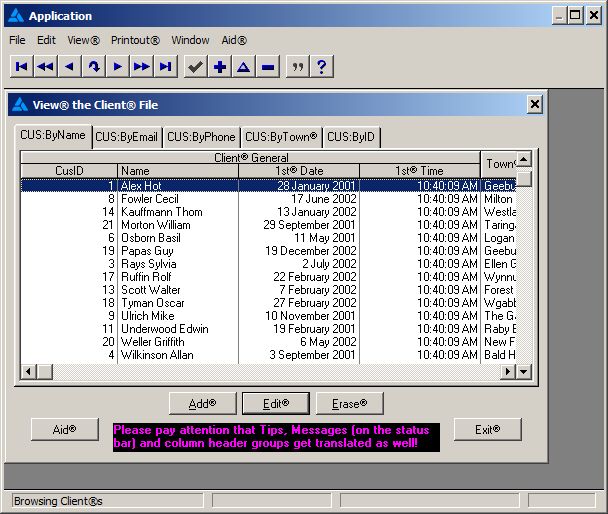Click the 1st® Date column header
The width and height of the screenshot is (608, 514).
(x=299, y=171)
